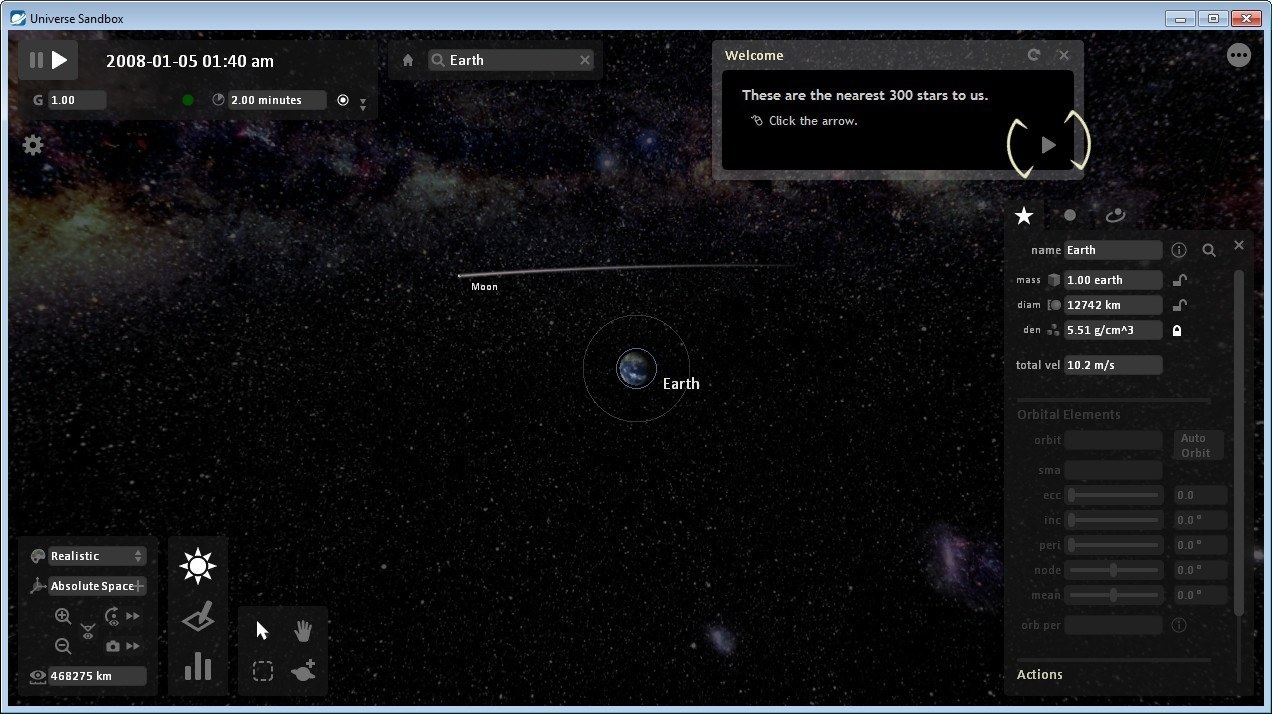Click the home icon next to search
The image size is (1272, 714).
click(x=408, y=60)
